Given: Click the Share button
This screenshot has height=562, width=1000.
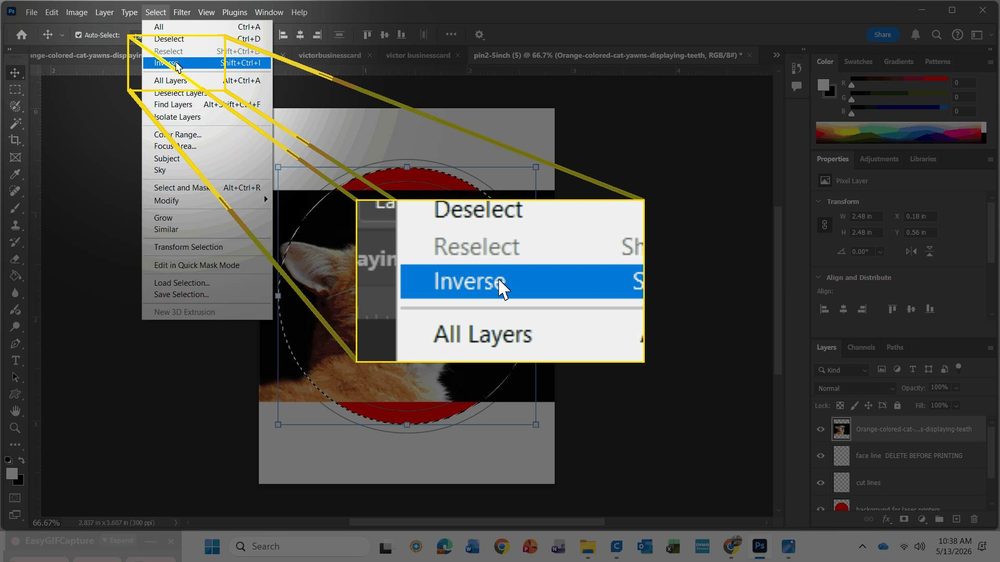Looking at the screenshot, I should [x=883, y=35].
